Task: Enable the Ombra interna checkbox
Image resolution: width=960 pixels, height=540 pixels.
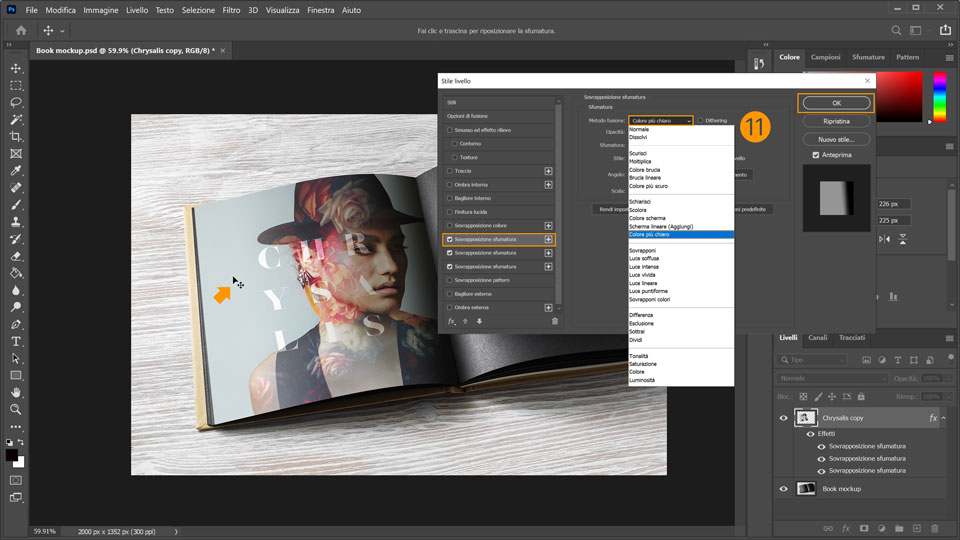Action: (450, 184)
